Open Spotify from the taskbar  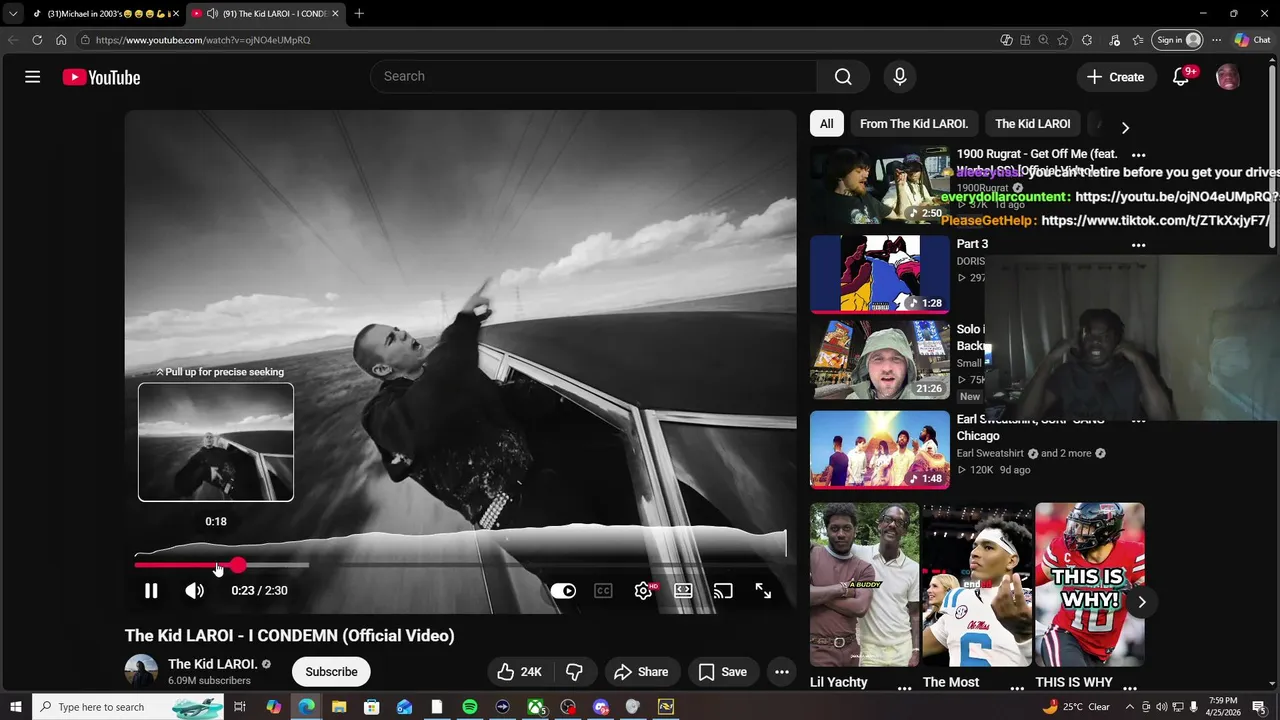tap(470, 707)
